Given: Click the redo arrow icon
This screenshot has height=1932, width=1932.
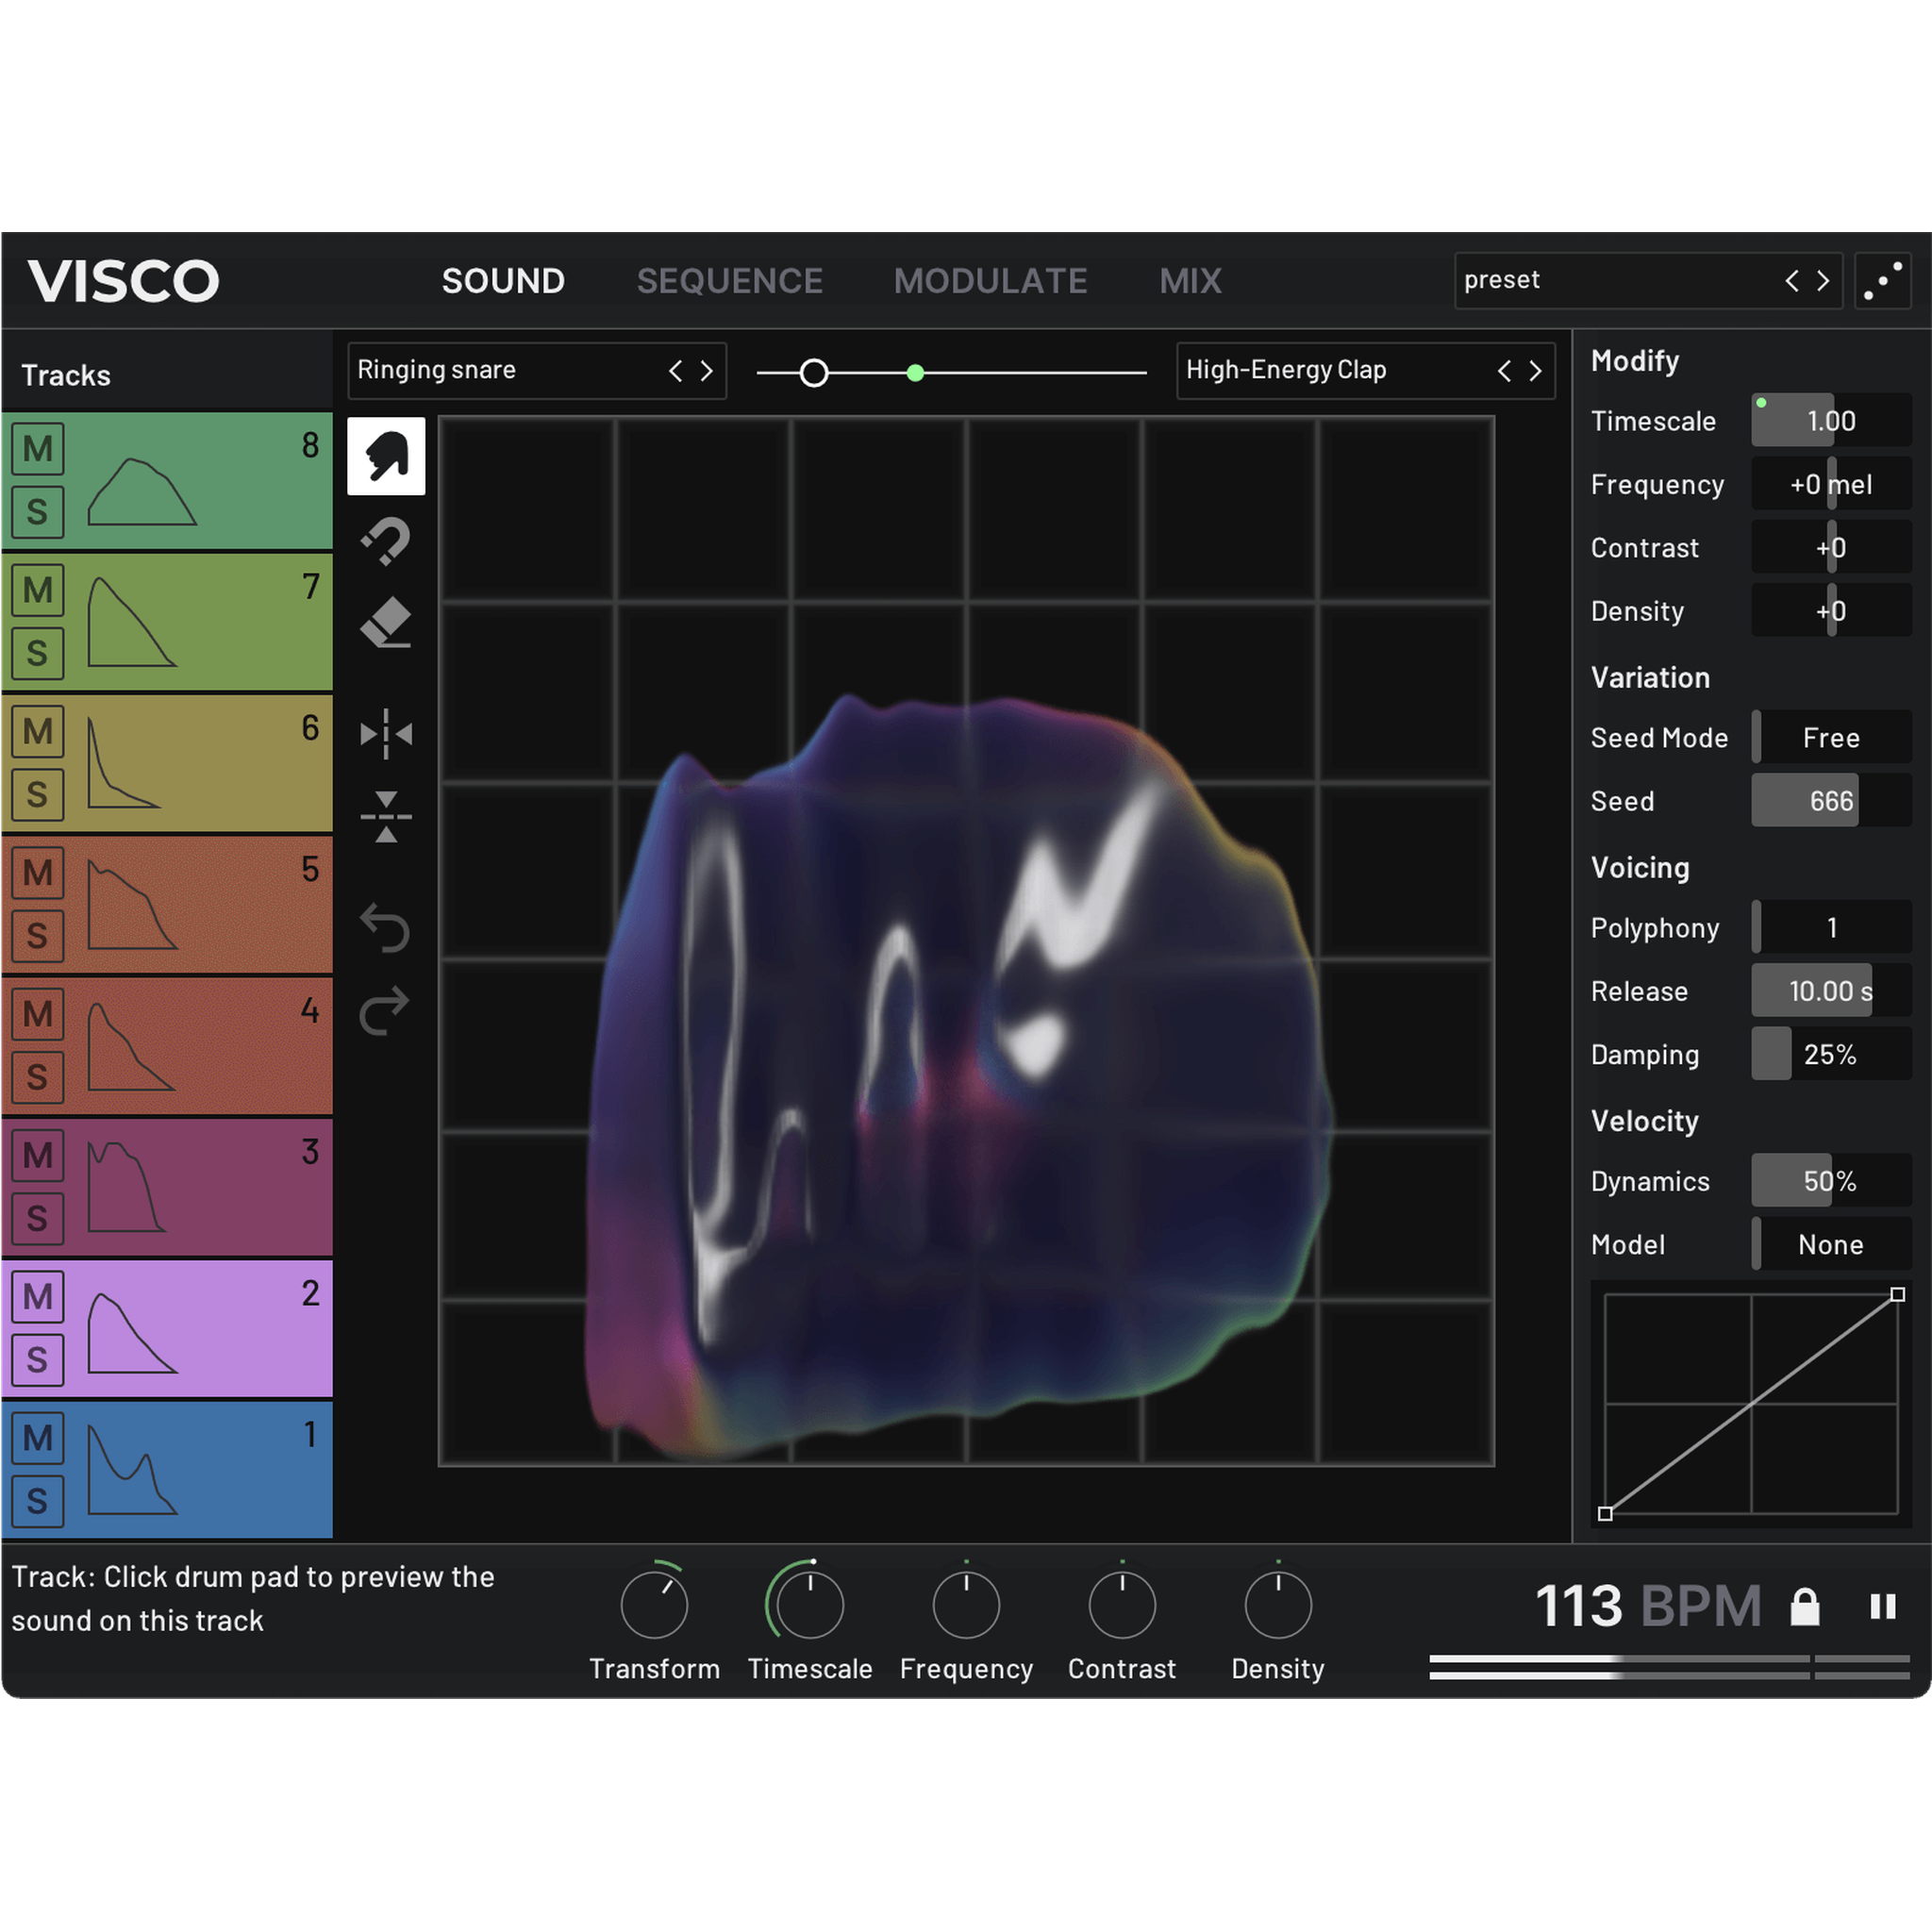Looking at the screenshot, I should [386, 1010].
